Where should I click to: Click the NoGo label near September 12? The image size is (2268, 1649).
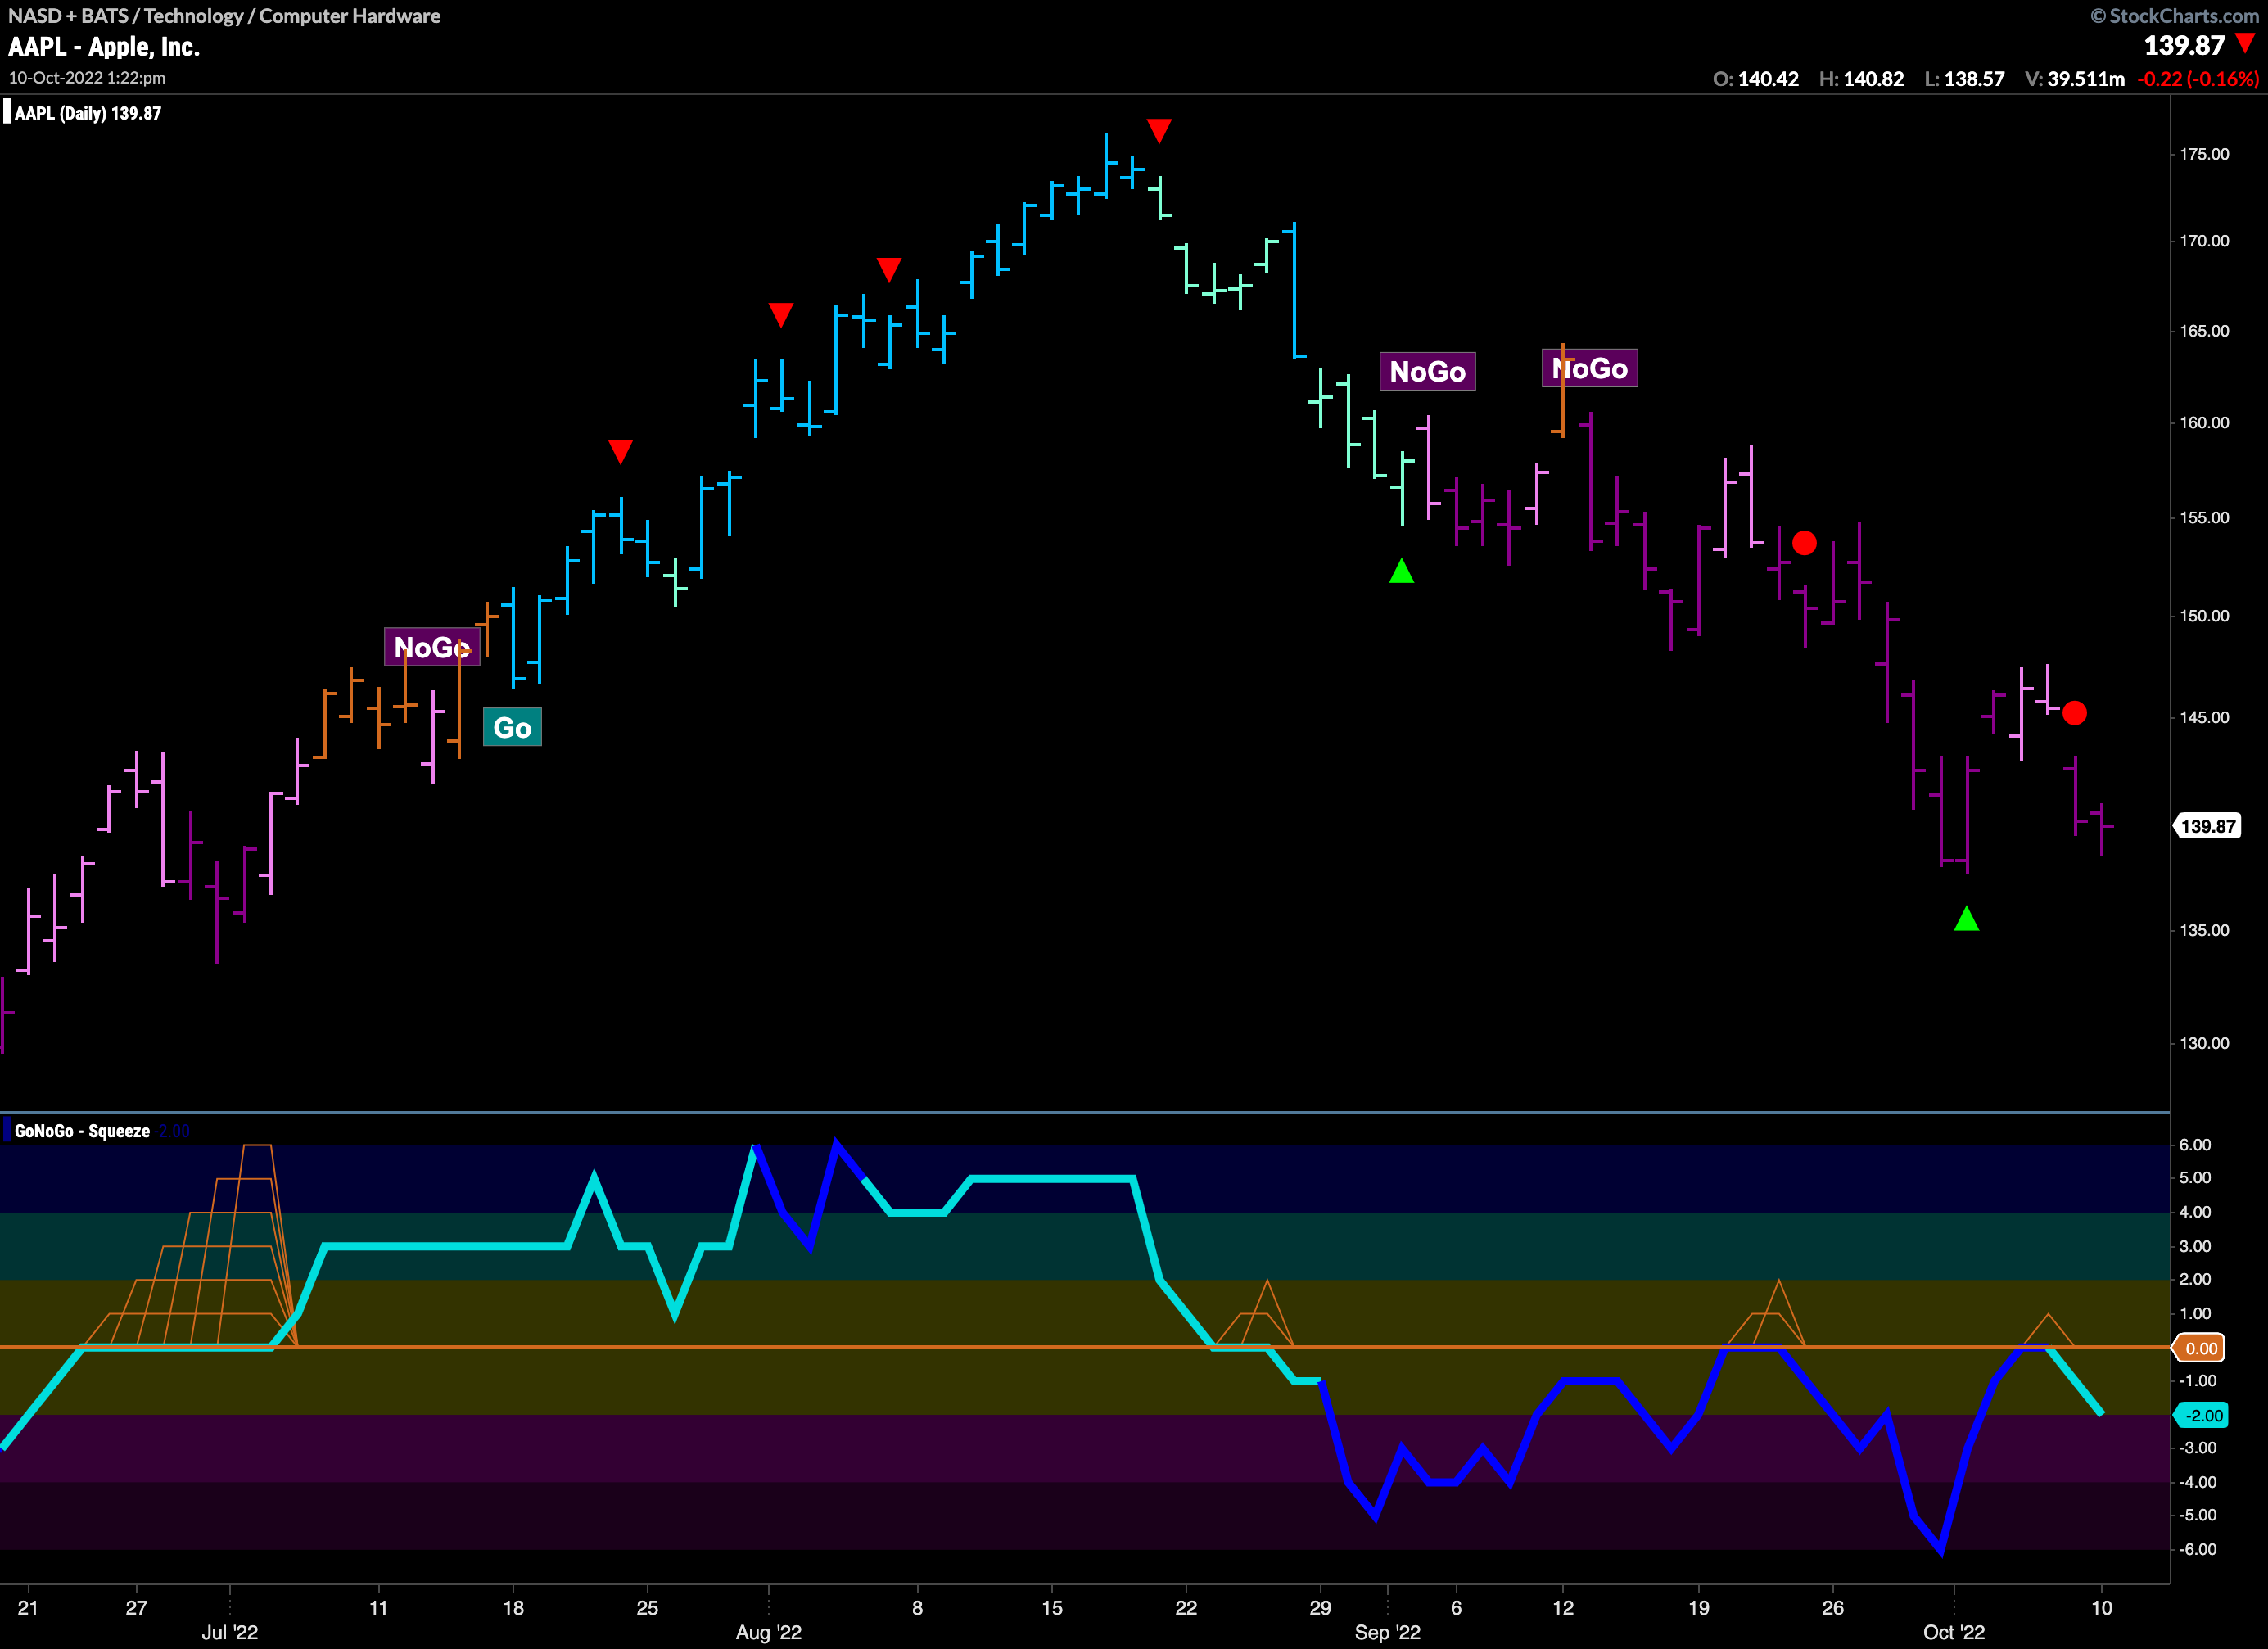(x=1589, y=368)
